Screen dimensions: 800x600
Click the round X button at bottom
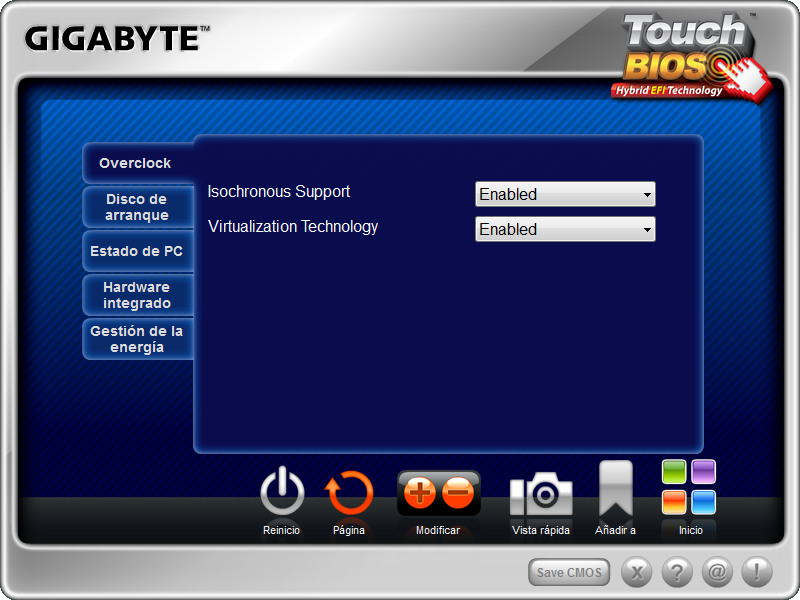pyautogui.click(x=637, y=572)
